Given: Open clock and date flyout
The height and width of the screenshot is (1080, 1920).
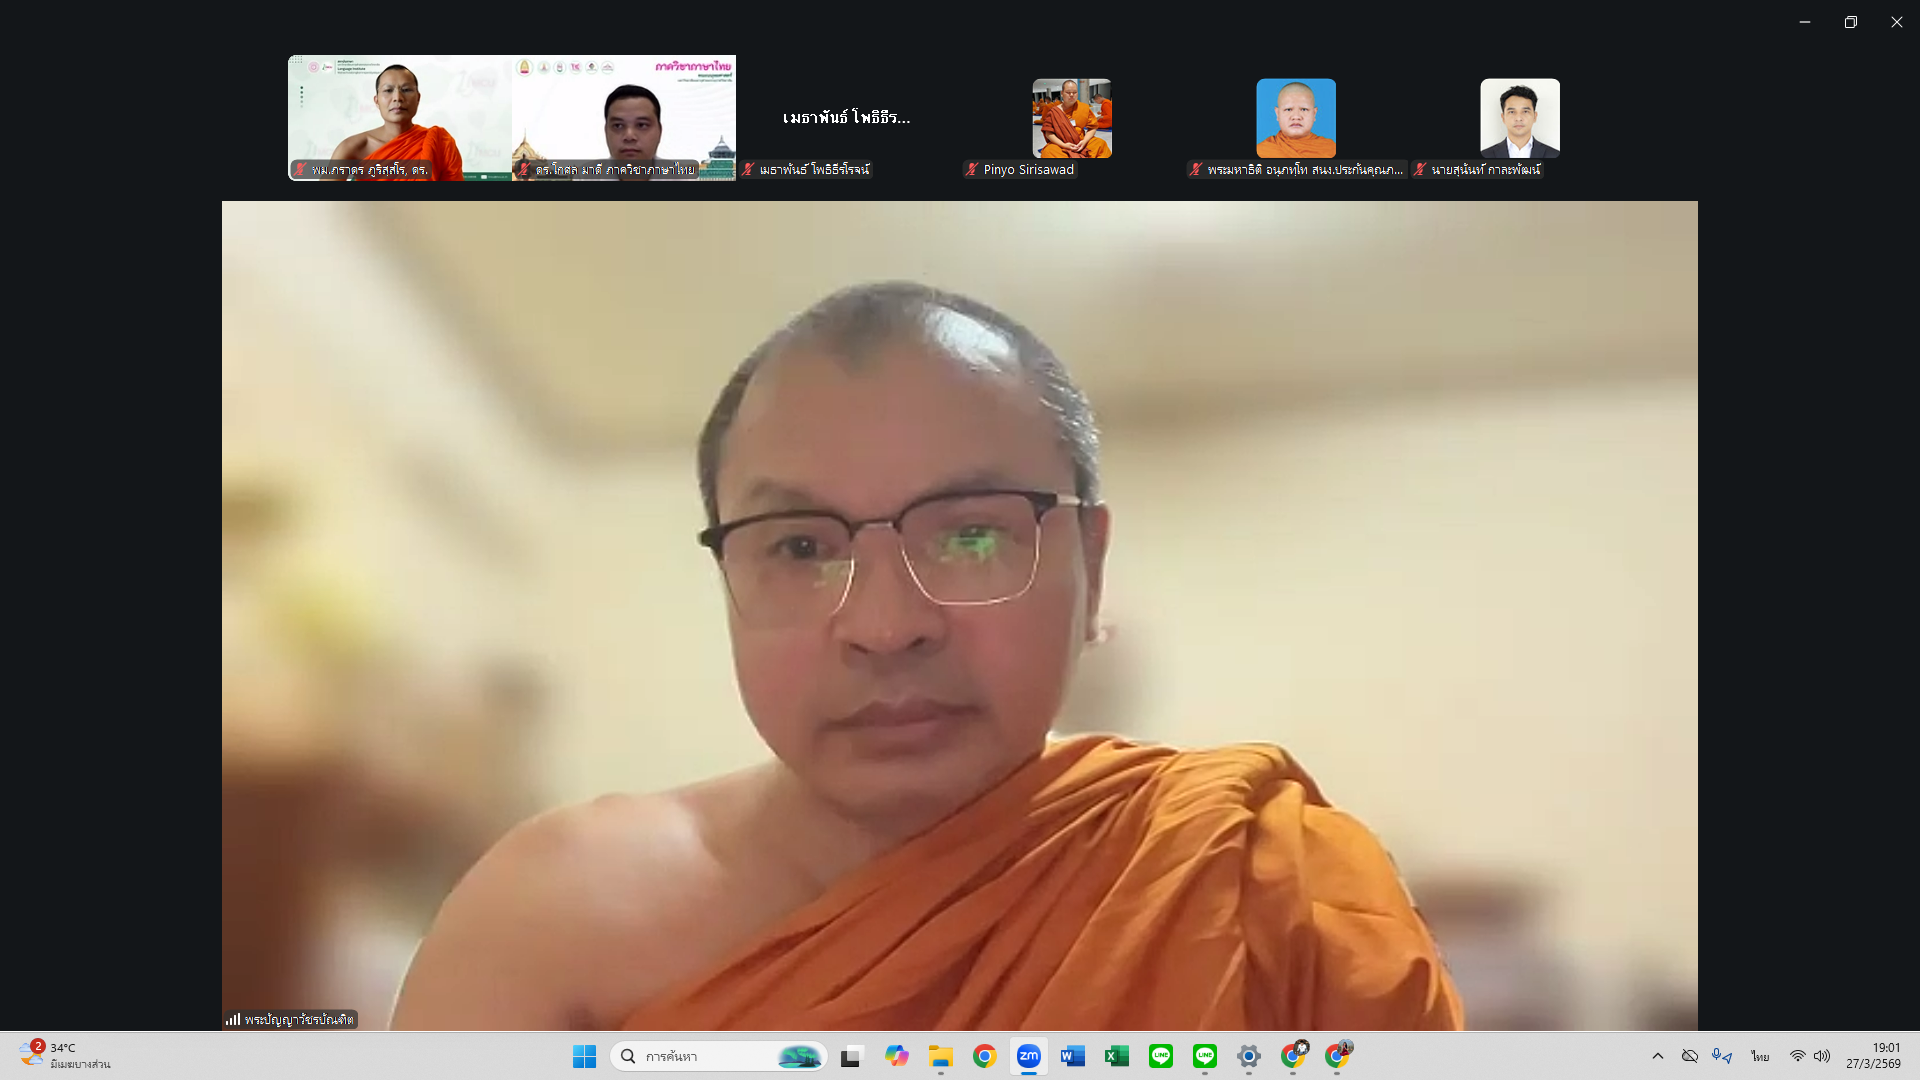Looking at the screenshot, I should [x=1873, y=1056].
